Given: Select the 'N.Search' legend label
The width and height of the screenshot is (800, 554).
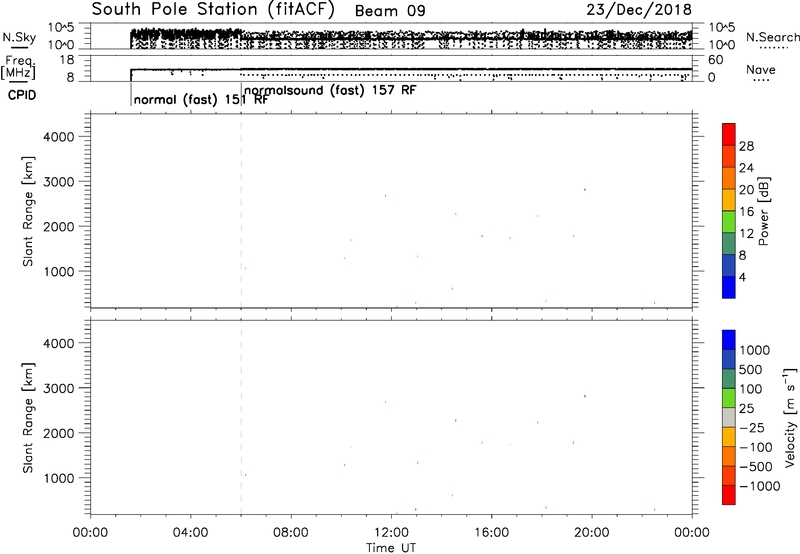Looking at the screenshot, I should 773,37.
